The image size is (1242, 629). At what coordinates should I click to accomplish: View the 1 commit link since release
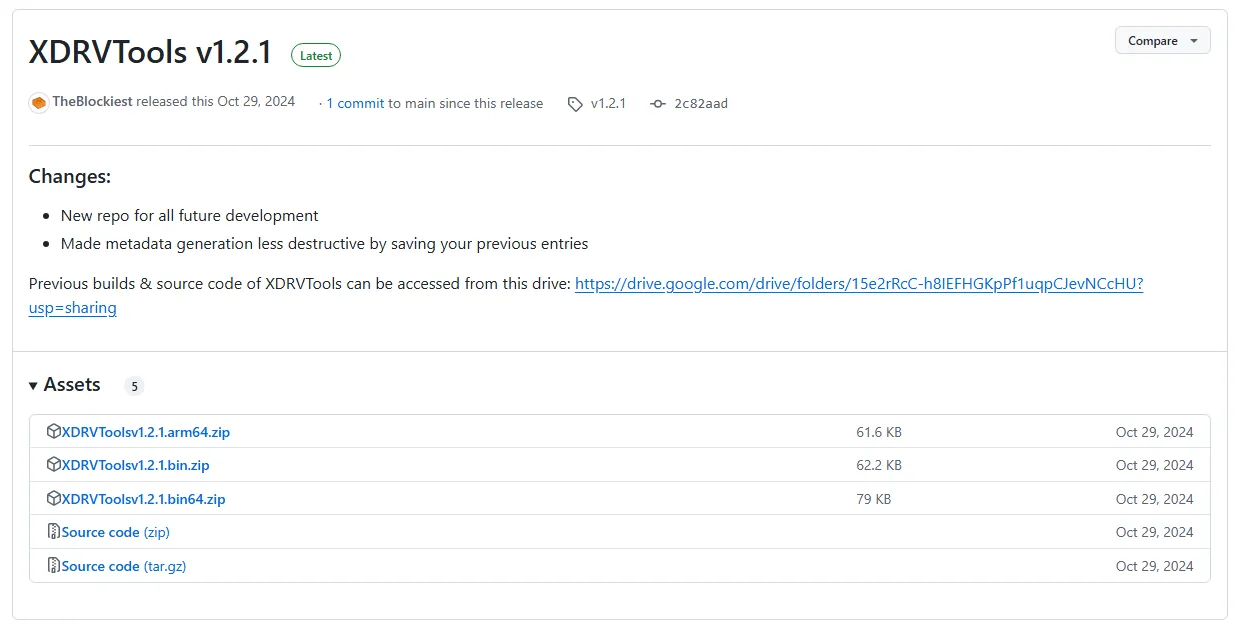(355, 104)
